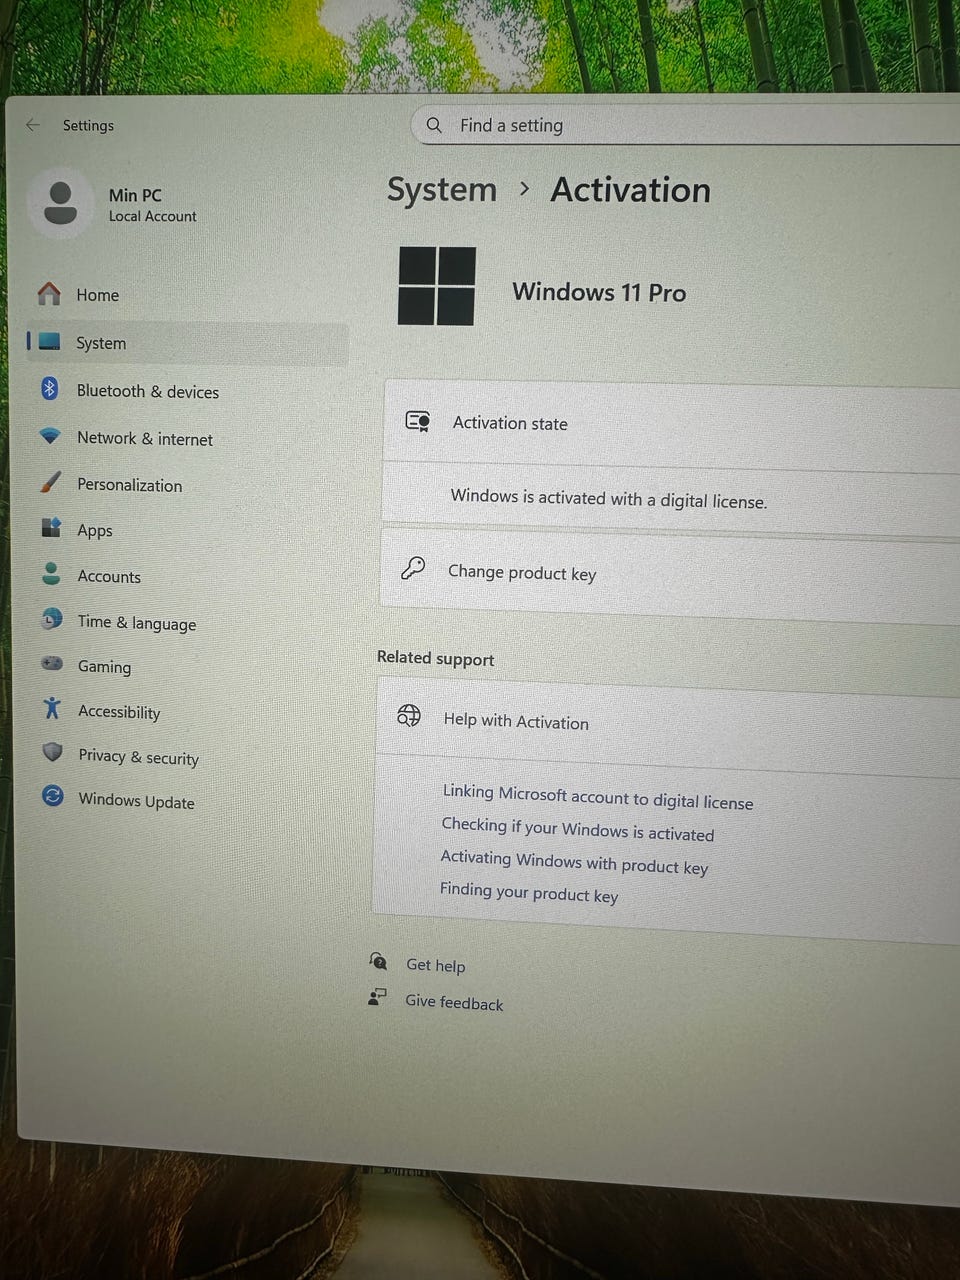
Task: Click the back arrow in Settings
Action: pyautogui.click(x=33, y=125)
